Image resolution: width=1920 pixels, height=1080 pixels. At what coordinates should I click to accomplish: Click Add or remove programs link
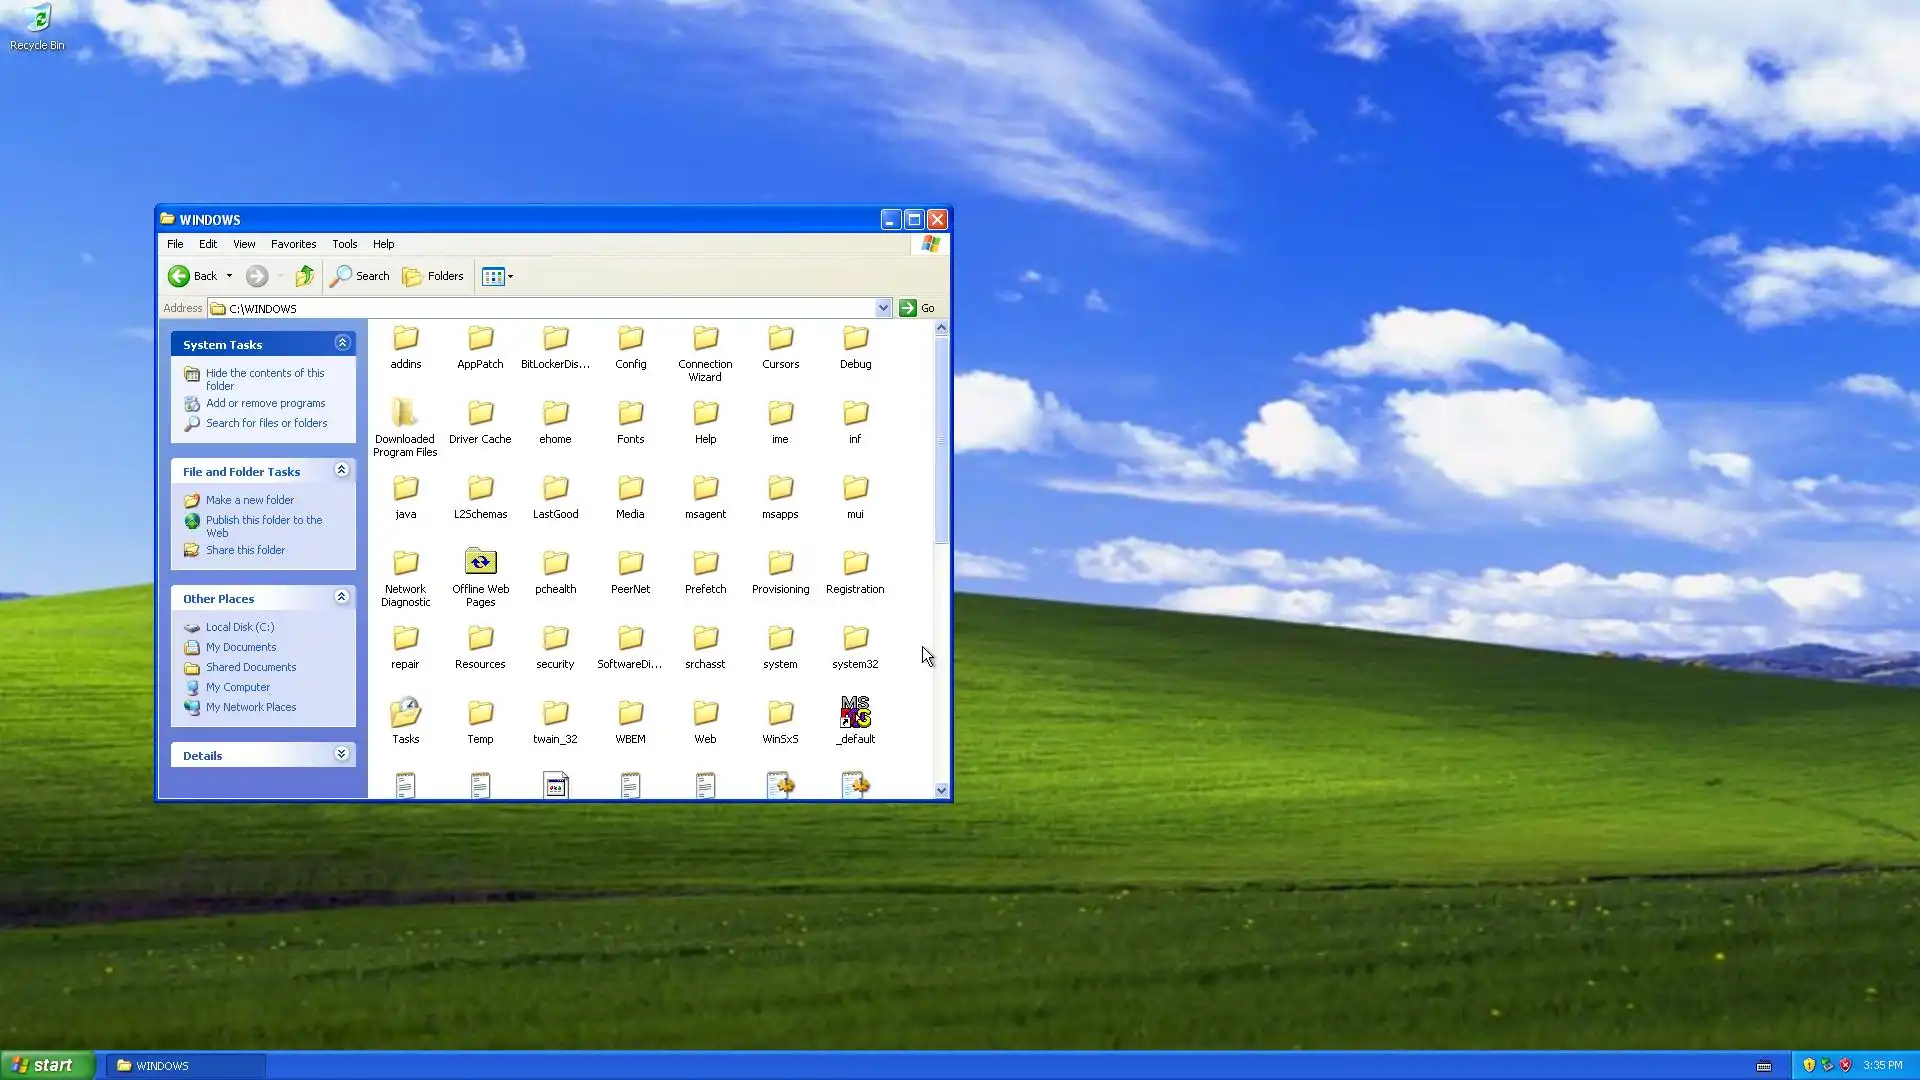pyautogui.click(x=265, y=403)
